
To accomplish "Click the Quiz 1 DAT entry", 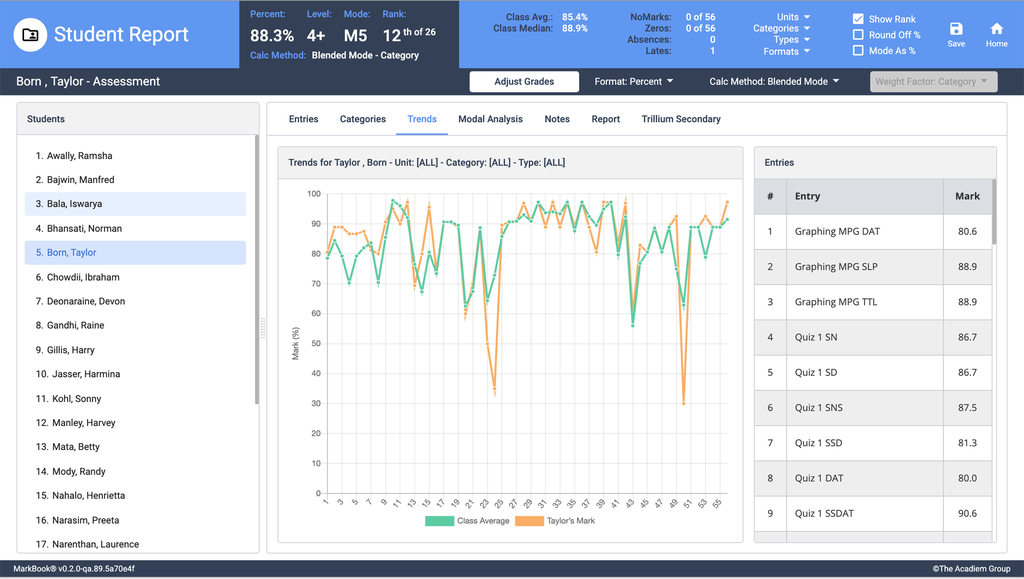I will click(x=872, y=478).
